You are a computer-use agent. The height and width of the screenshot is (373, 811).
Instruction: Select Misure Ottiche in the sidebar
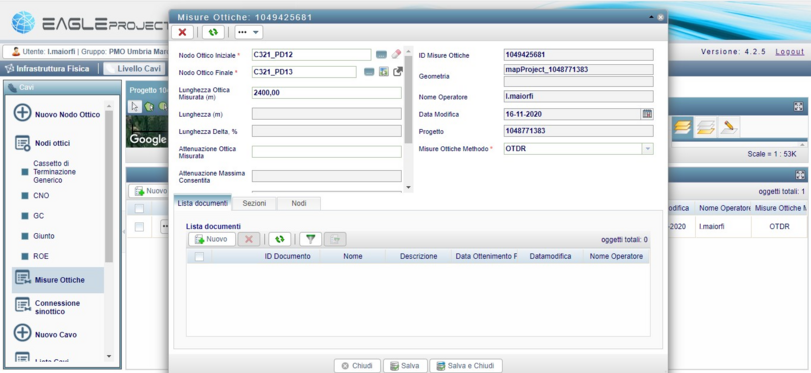58,280
